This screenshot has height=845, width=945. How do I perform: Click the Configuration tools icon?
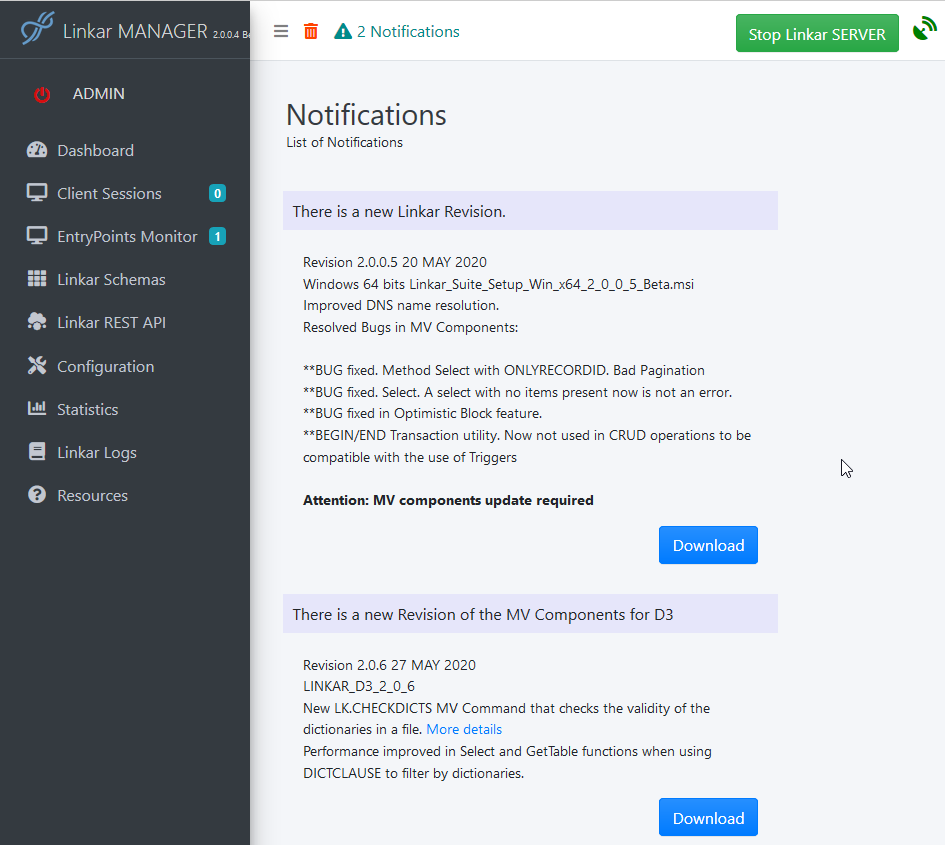pos(37,365)
